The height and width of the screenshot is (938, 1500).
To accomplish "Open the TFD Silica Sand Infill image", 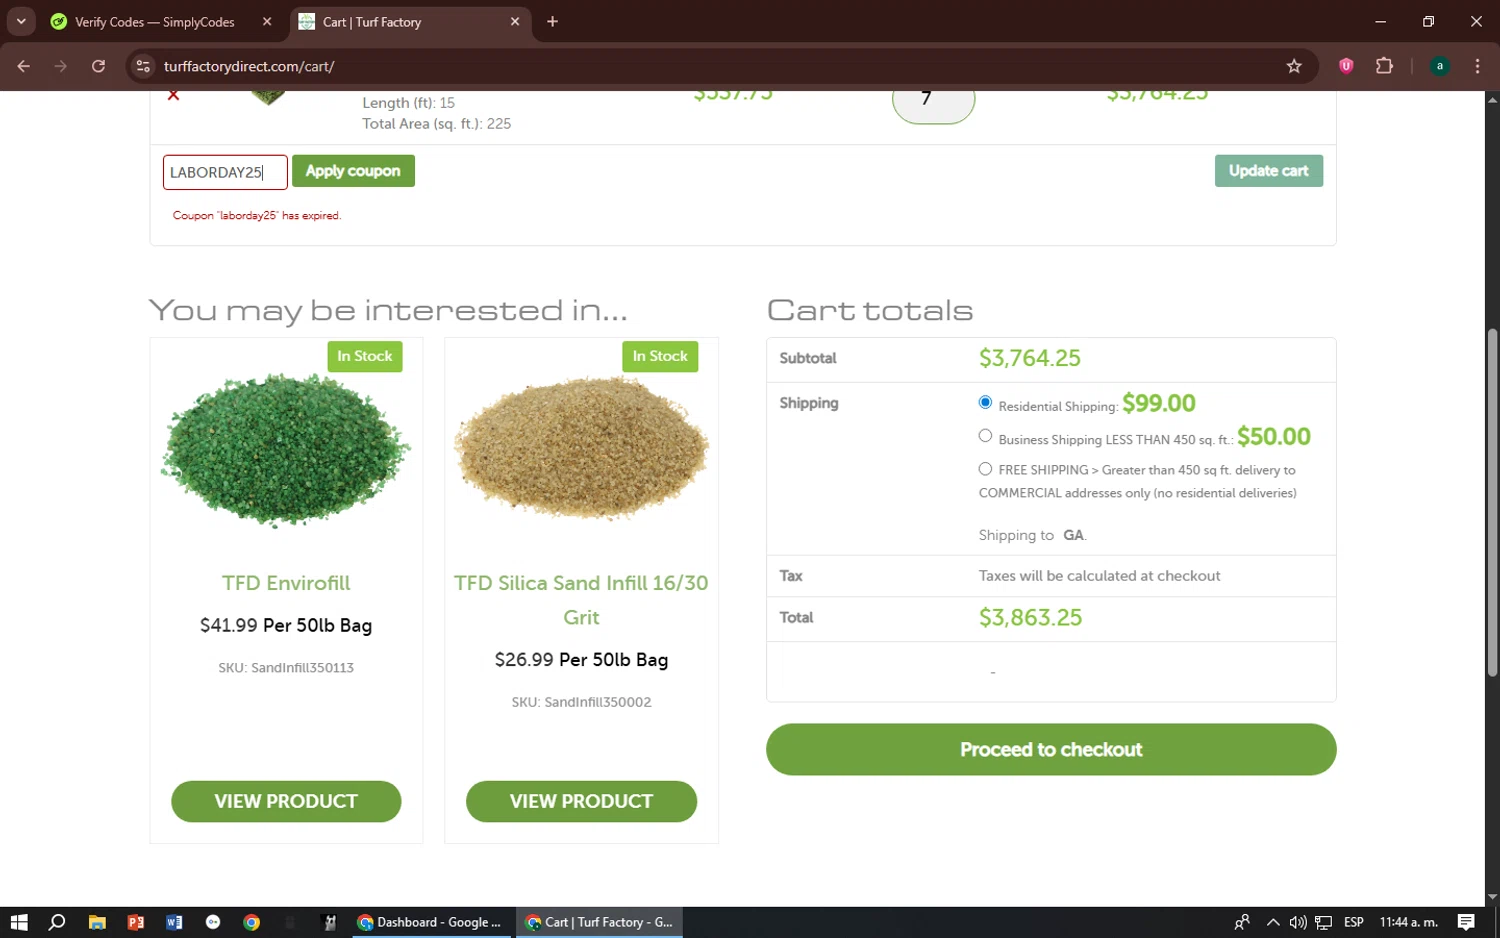I will click(581, 447).
